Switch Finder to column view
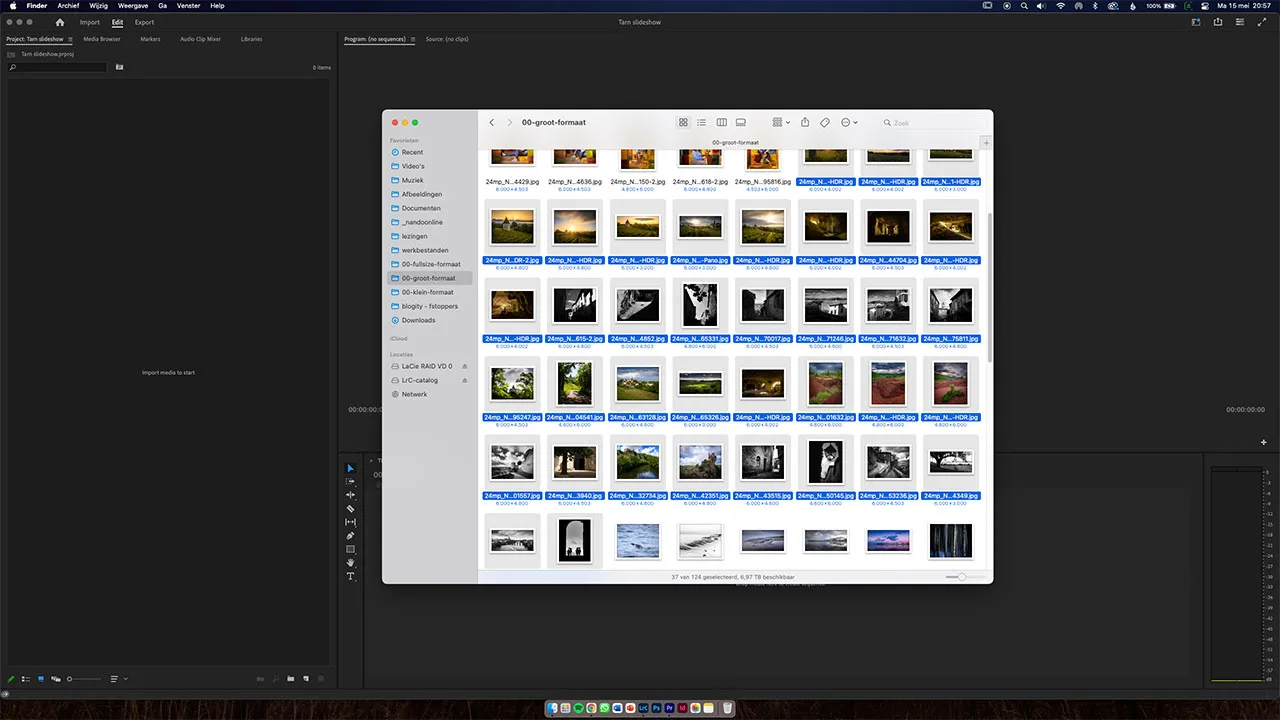This screenshot has height=720, width=1280. (721, 122)
